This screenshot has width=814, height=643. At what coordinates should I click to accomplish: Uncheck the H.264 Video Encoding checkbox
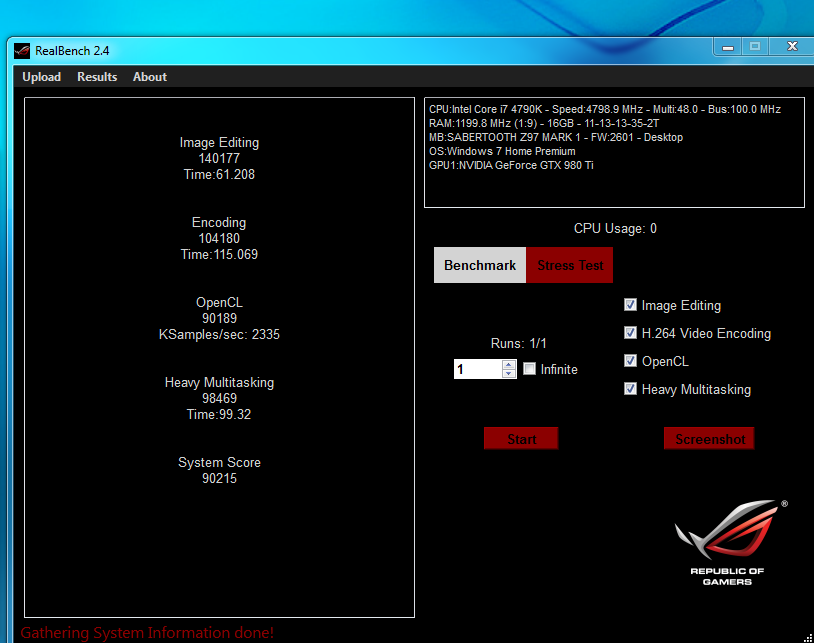[630, 333]
